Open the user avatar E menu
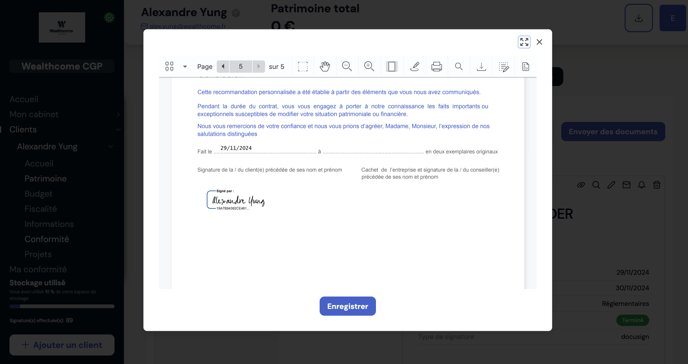 pyautogui.click(x=672, y=18)
